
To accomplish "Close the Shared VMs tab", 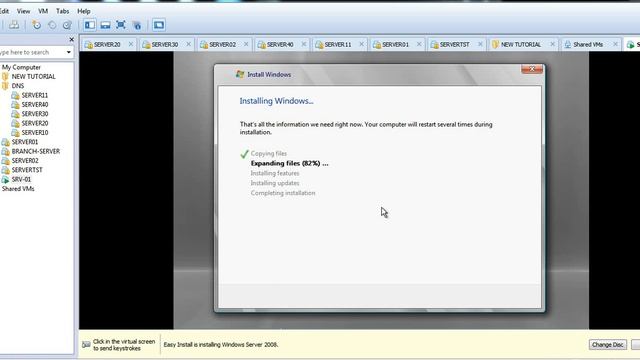I will pyautogui.click(x=615, y=44).
